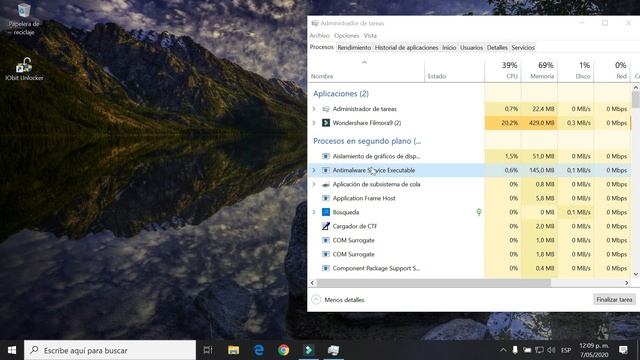This screenshot has height=360, width=640.
Task: Collapse to Menos detalles view
Action: click(338, 300)
